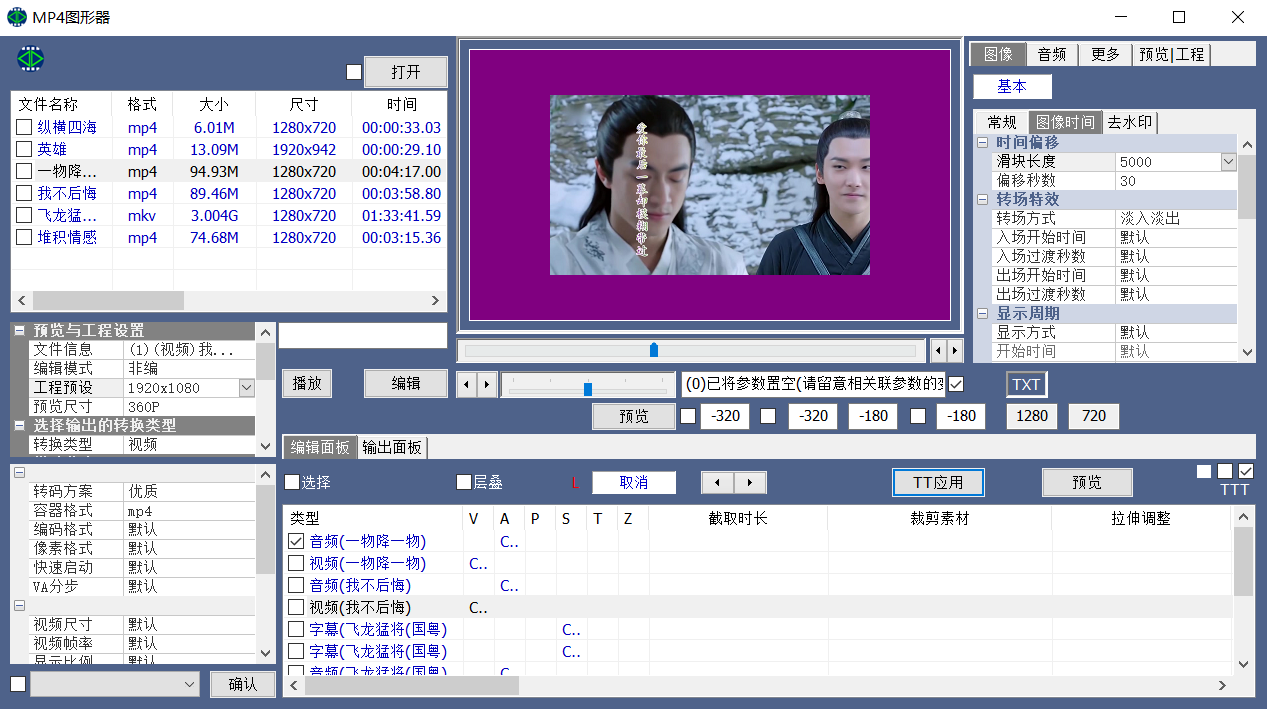
Task: Click the 转码方案 value 优质
Action: point(189,491)
